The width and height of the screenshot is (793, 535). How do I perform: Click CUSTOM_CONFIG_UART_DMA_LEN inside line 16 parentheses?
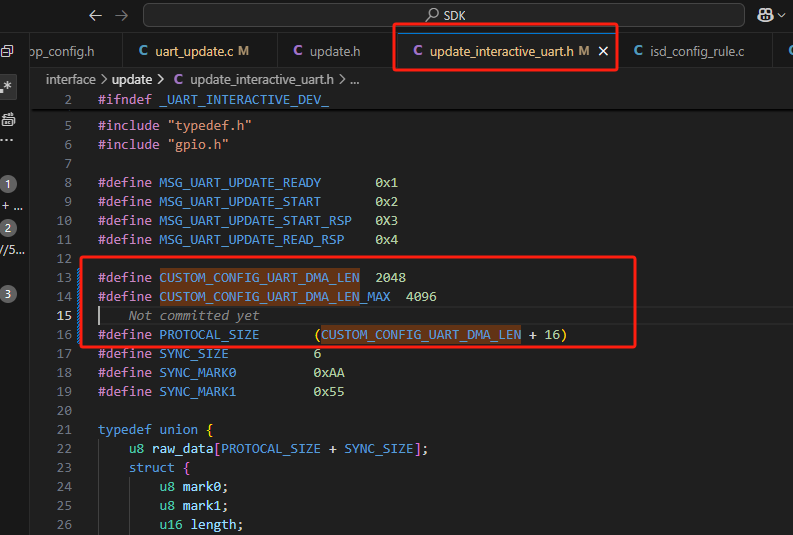pos(421,335)
